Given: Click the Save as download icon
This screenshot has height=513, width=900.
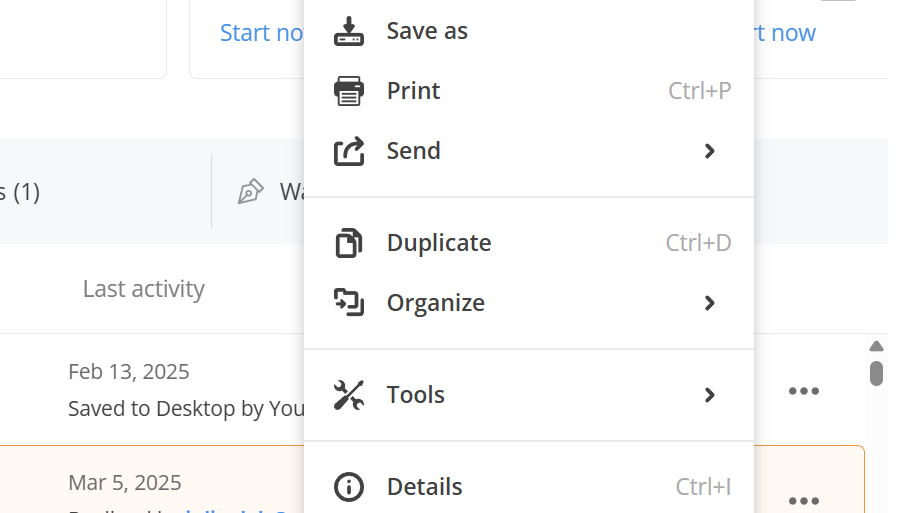Looking at the screenshot, I should click(348, 31).
